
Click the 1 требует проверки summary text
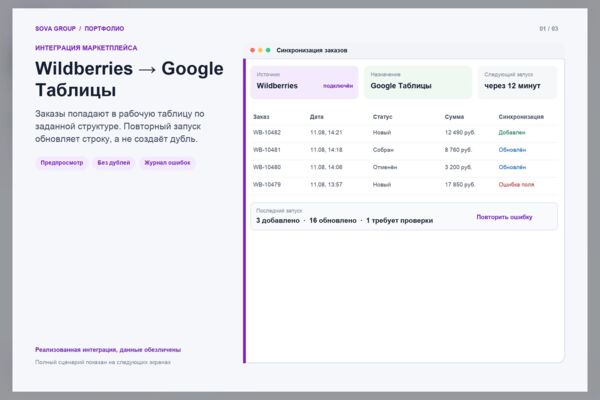(399, 220)
